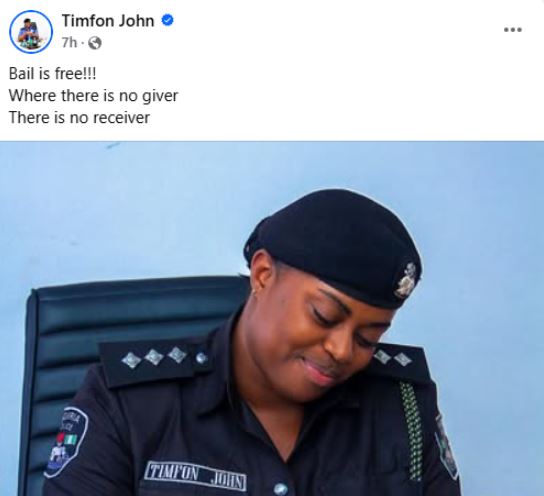Image resolution: width=544 pixels, height=496 pixels.
Task: Click the TIMFON JOHN name tag in photo
Action: point(195,476)
